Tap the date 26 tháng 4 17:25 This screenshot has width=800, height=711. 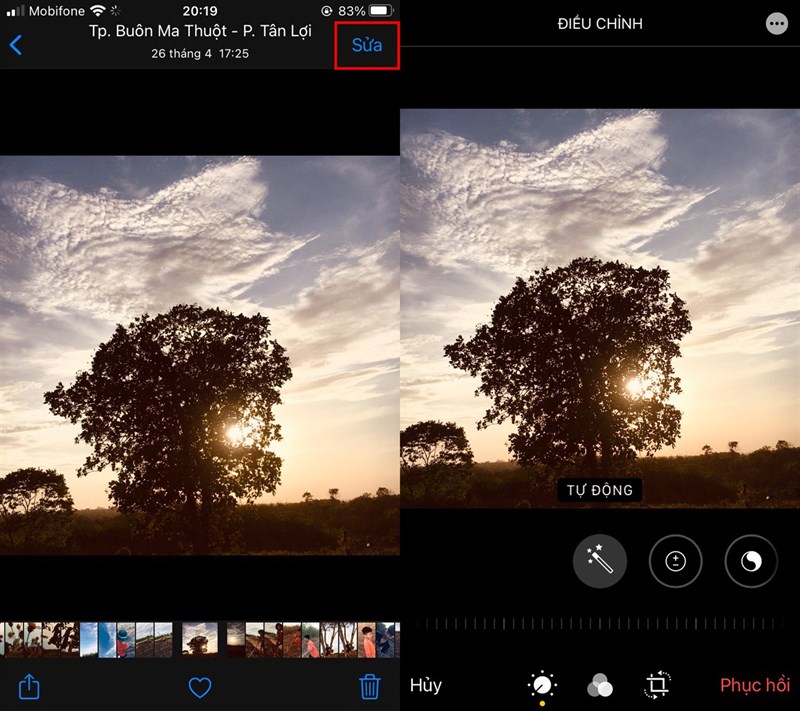click(x=200, y=54)
